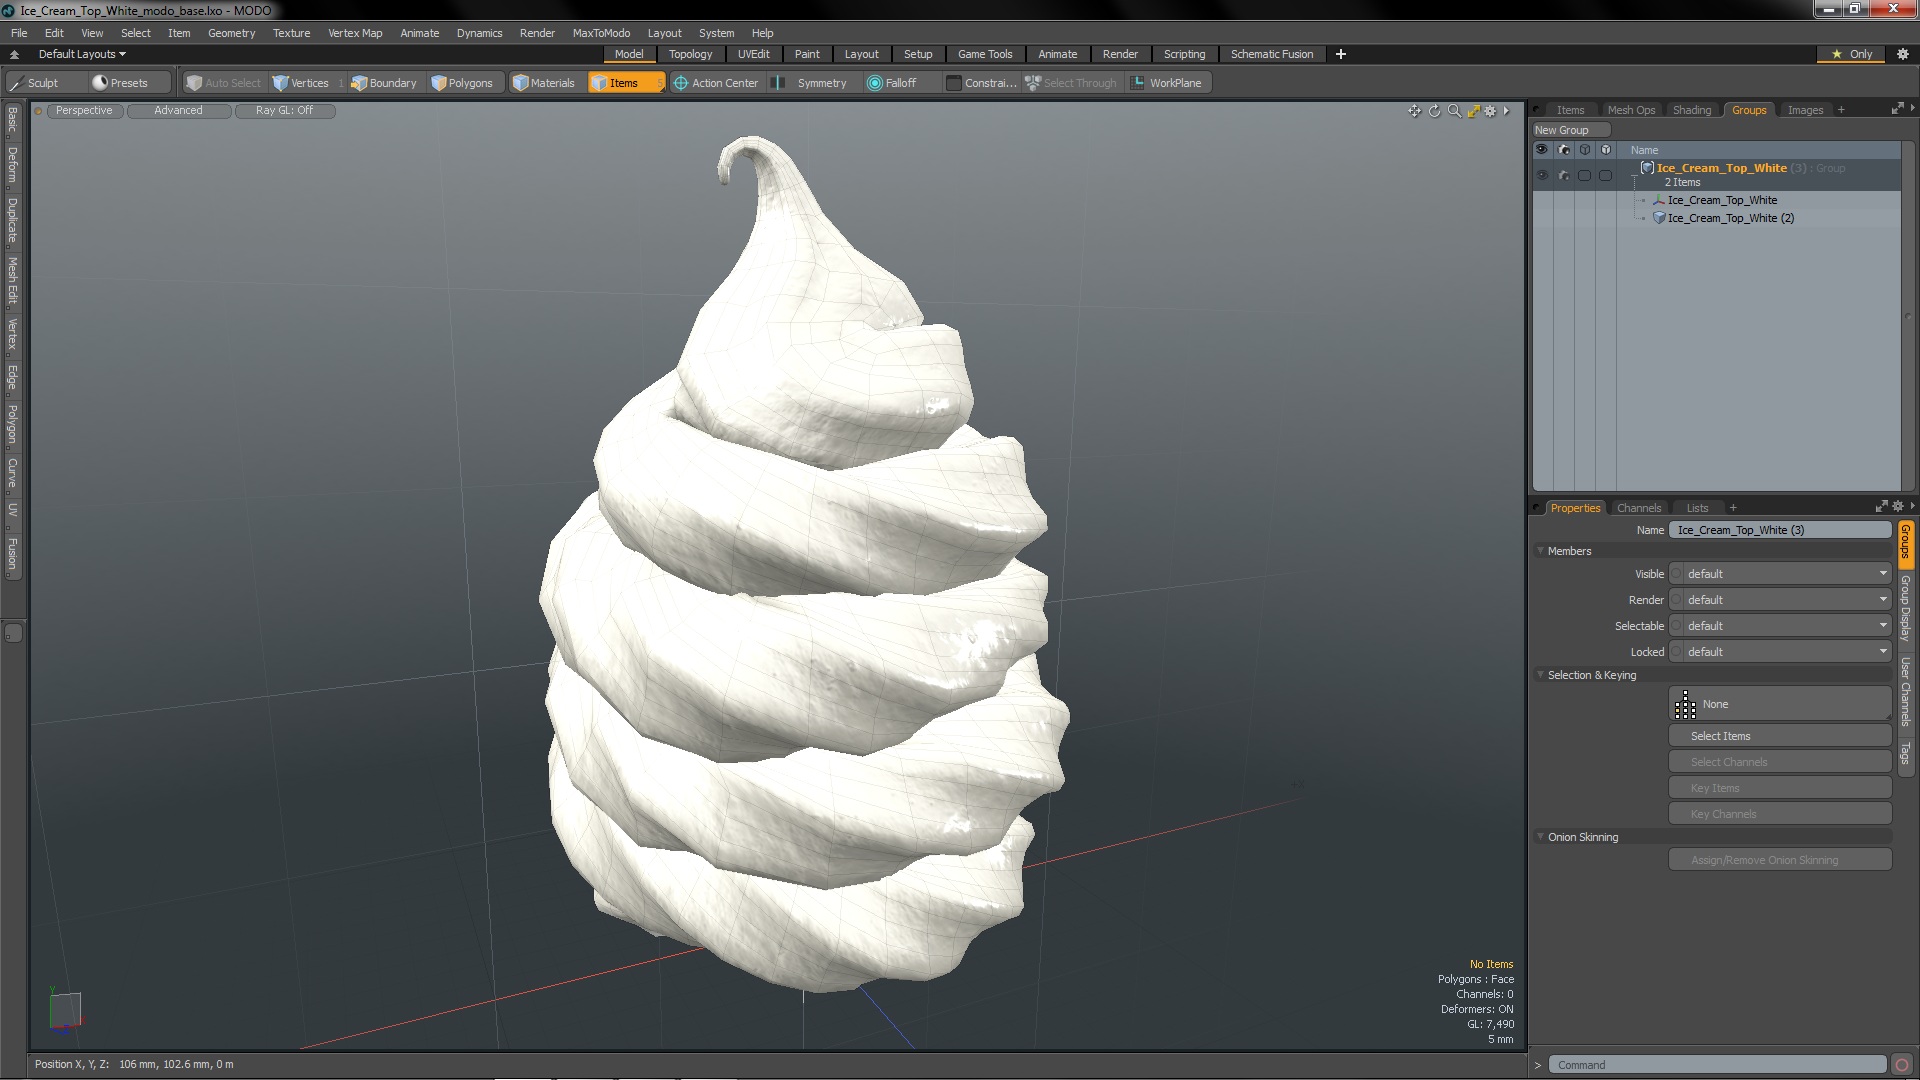This screenshot has height=1080, width=1920.
Task: Click the viewport rotate icon
Action: coord(1434,111)
